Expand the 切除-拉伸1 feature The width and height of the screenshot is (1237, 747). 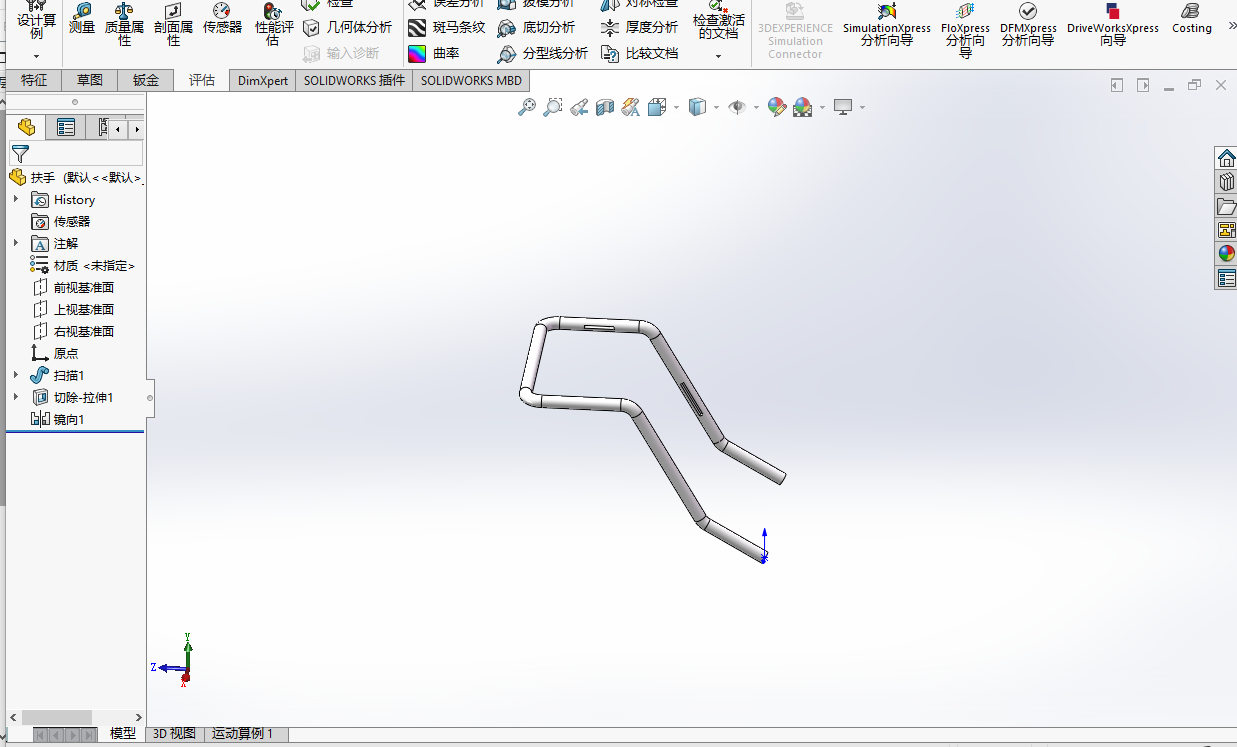[x=16, y=397]
